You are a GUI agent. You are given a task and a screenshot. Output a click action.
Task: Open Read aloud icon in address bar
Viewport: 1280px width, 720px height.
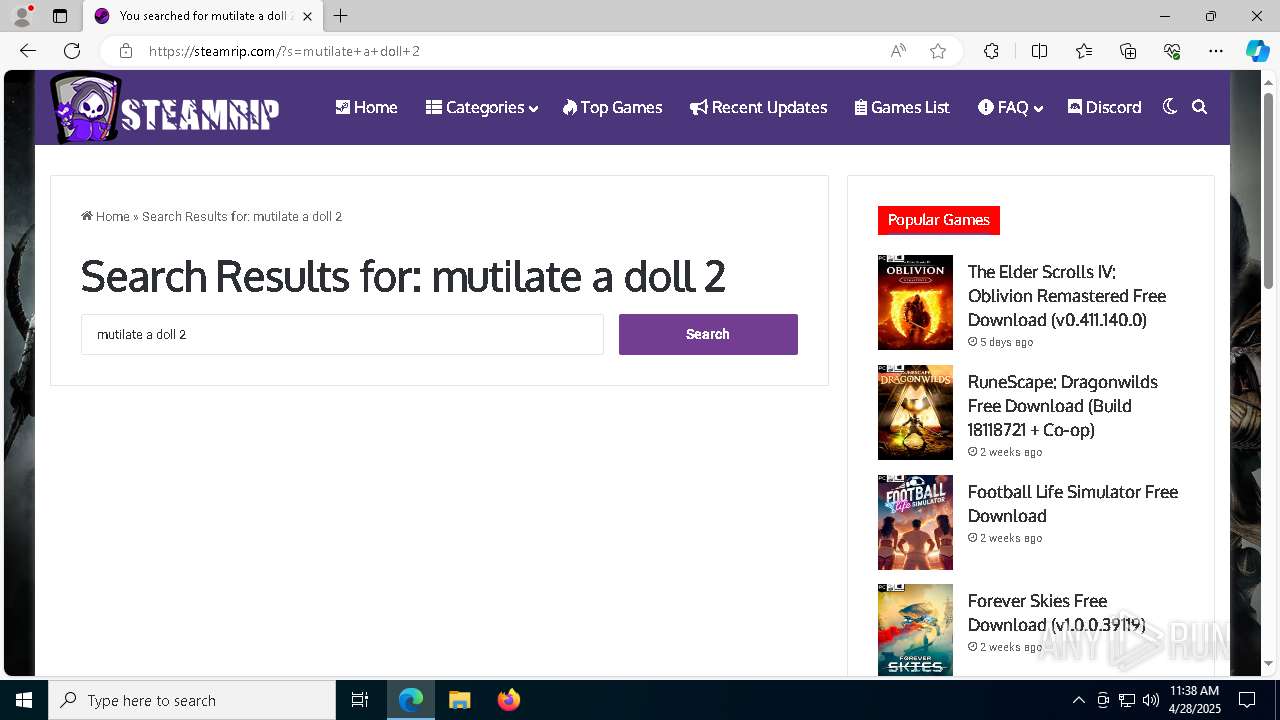(x=898, y=51)
